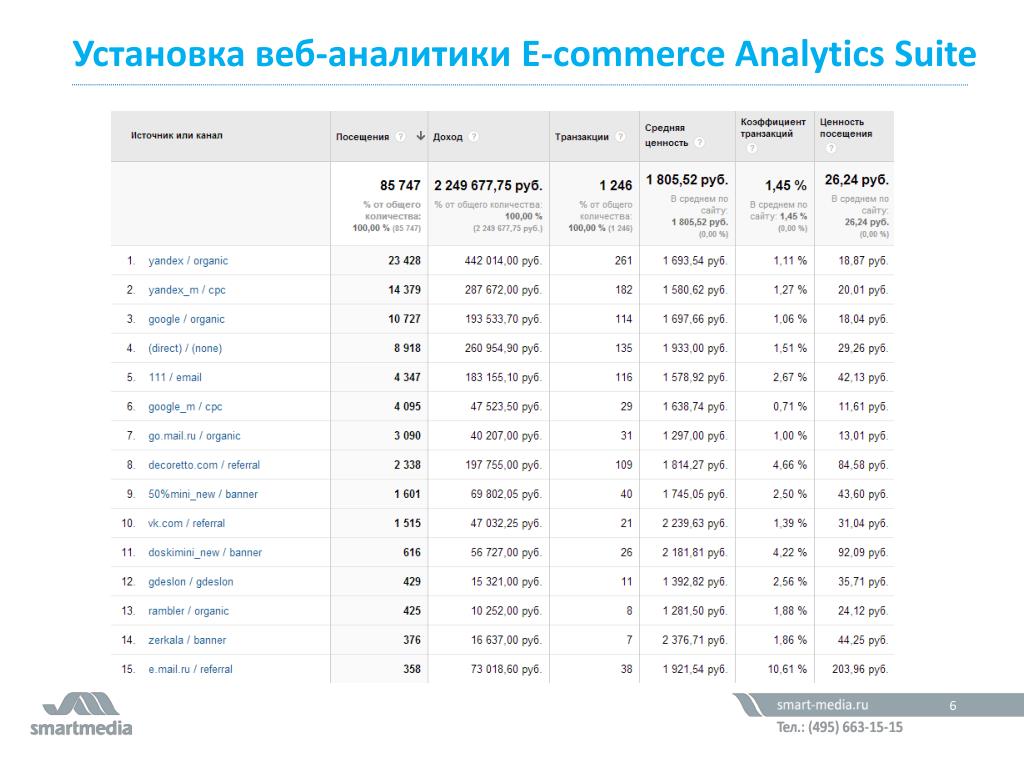
Task: Click the smartmedia logo
Action: 81,714
